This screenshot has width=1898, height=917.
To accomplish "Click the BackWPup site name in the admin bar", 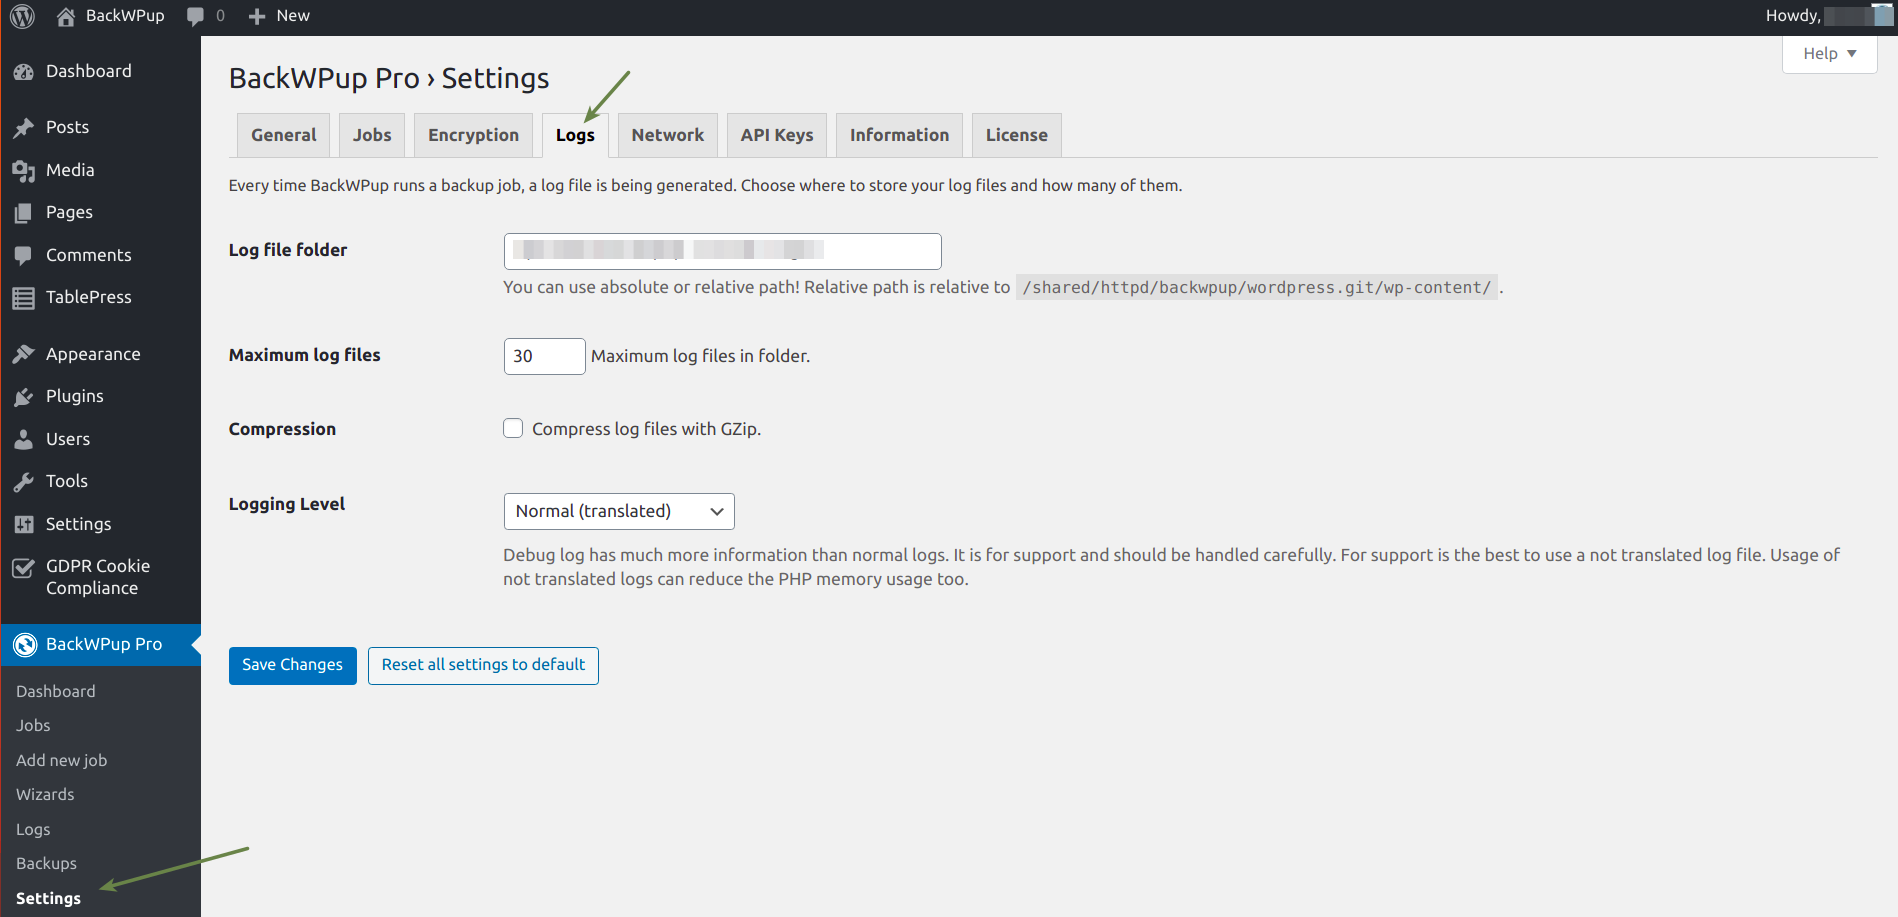I will tap(125, 16).
